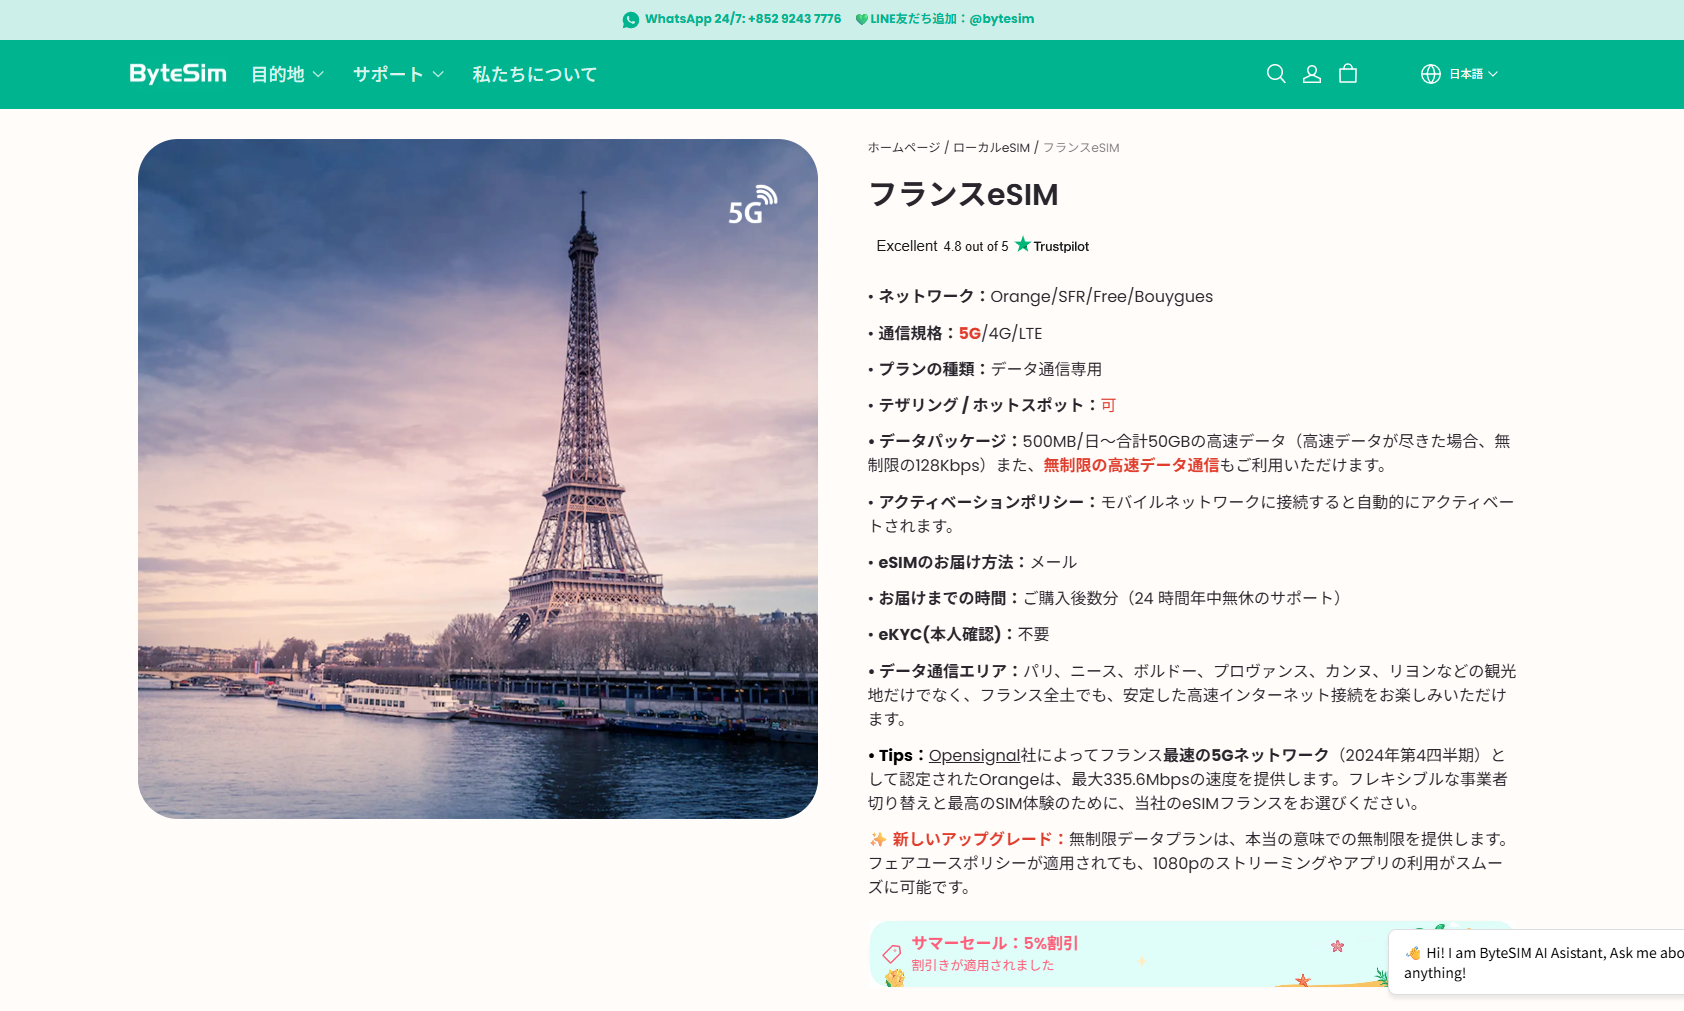Expand the サポート dropdown menu
Viewport: 1684px width, 1011px height.
click(x=398, y=74)
